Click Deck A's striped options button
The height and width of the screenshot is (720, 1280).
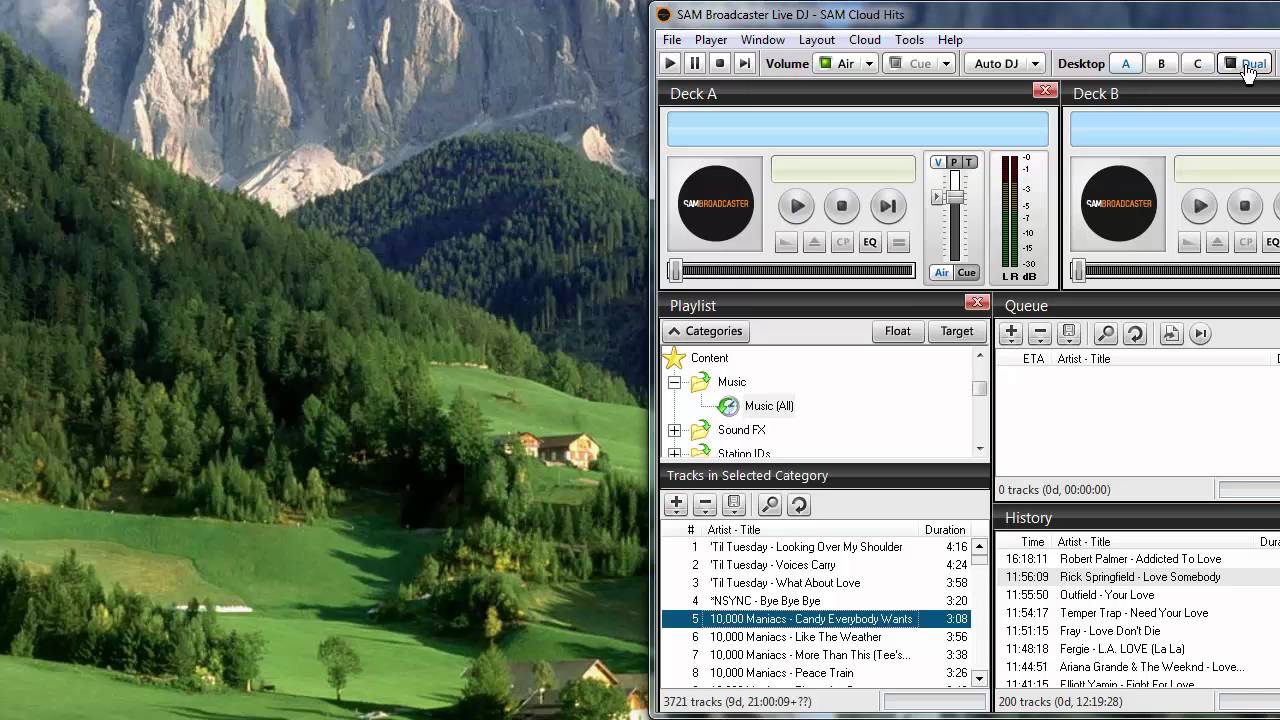point(898,242)
